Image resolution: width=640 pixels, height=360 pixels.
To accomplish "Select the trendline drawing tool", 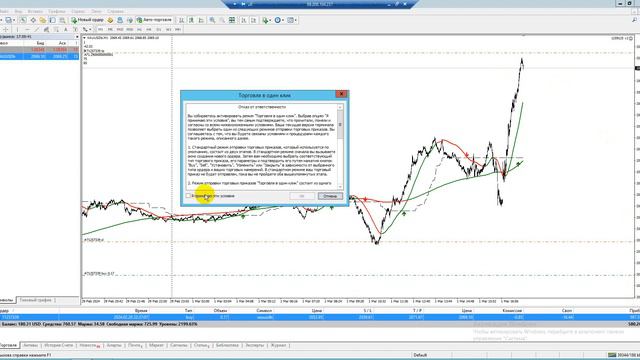I will click(x=37, y=29).
